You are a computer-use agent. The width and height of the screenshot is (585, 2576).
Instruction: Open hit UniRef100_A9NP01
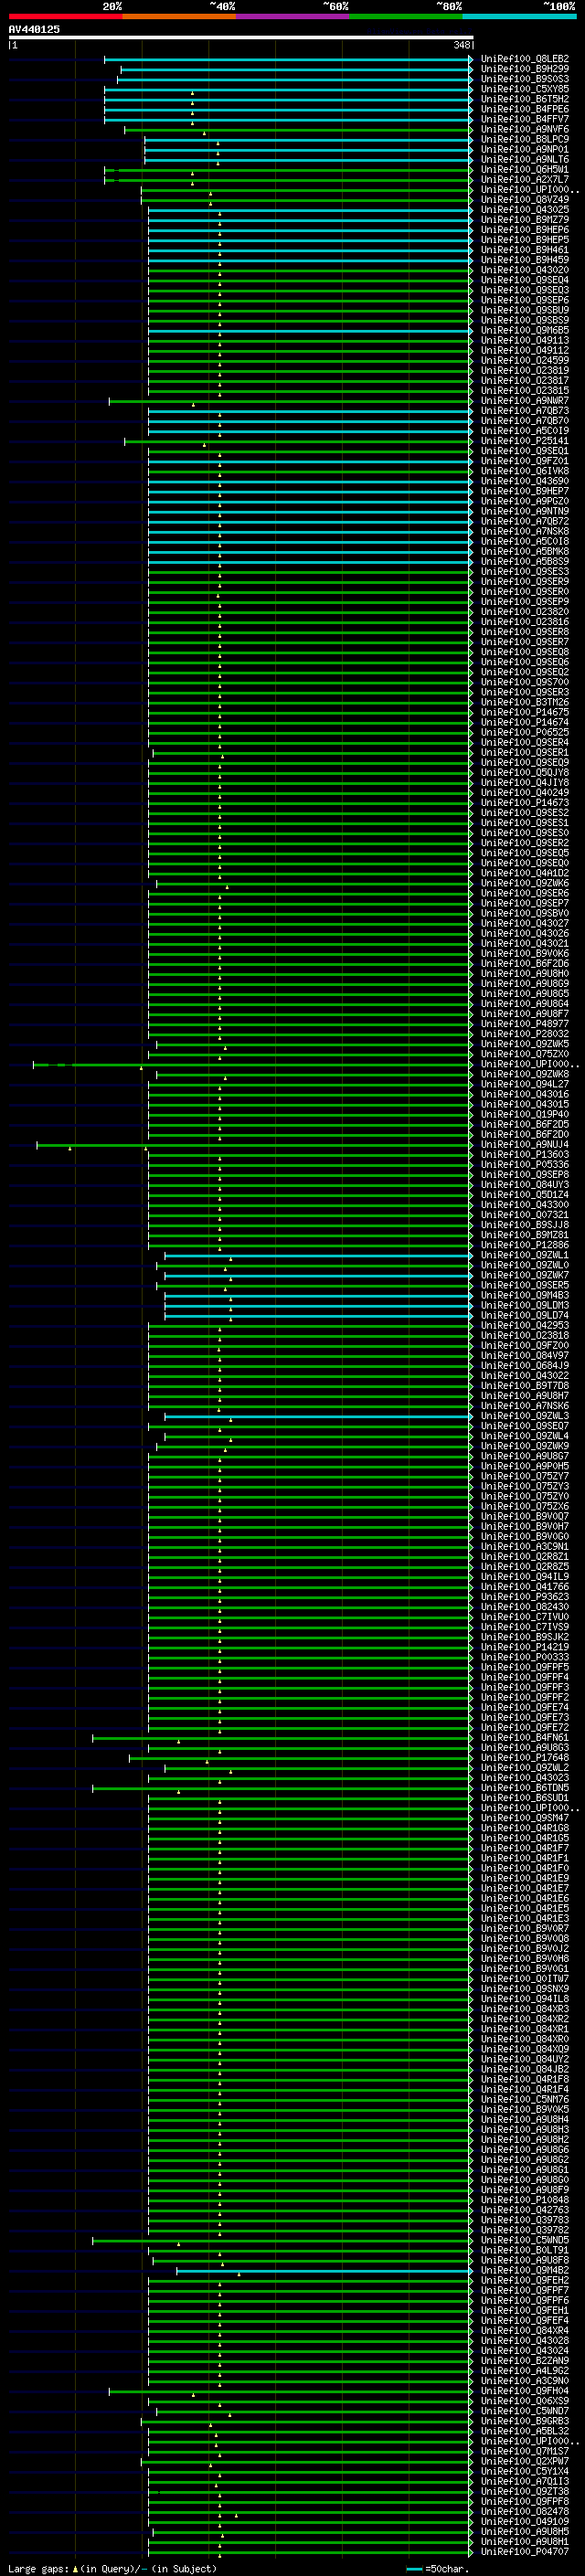(x=525, y=149)
